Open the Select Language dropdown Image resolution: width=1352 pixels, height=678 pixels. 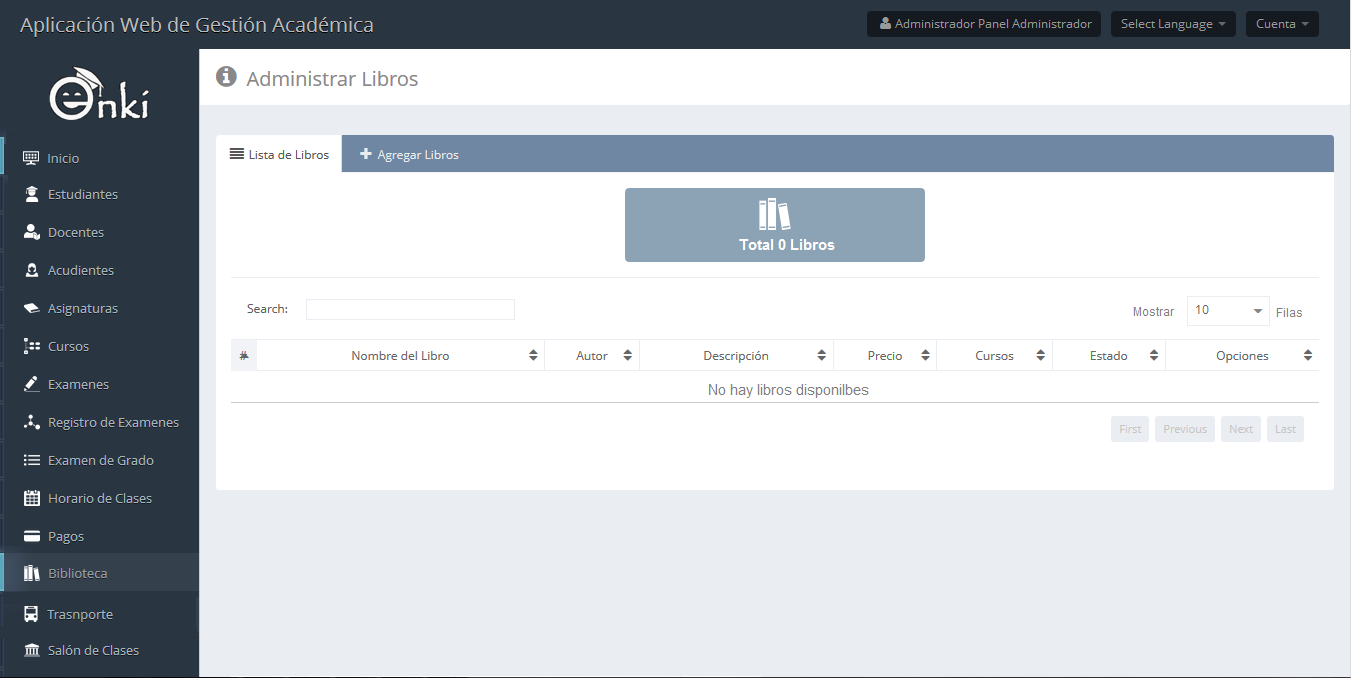click(1172, 24)
